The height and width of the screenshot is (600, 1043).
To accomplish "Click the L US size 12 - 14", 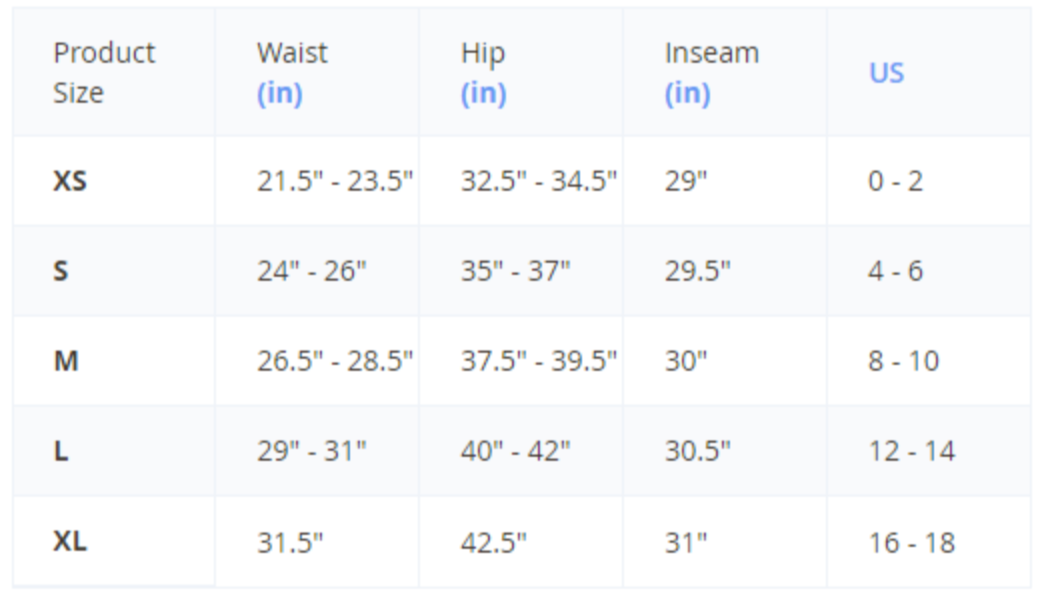I will coord(911,451).
